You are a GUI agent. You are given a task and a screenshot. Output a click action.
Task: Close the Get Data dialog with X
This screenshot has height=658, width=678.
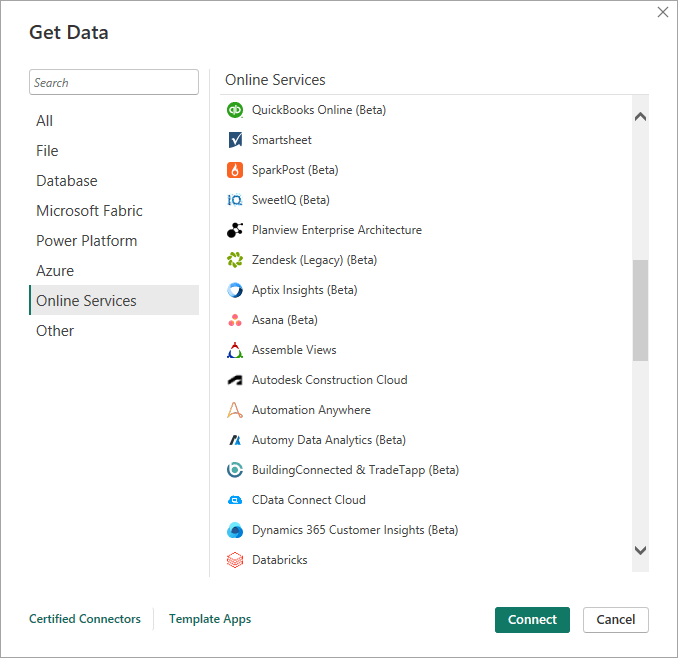663,12
